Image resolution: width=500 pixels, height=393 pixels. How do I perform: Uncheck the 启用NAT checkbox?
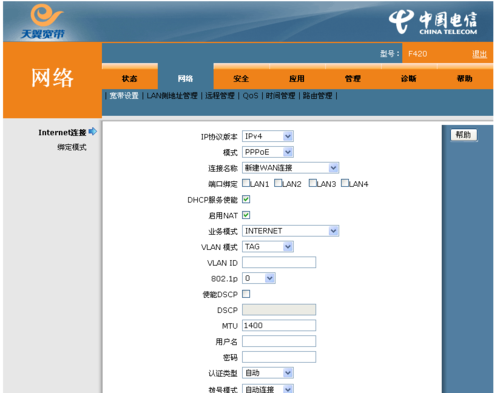(x=246, y=215)
